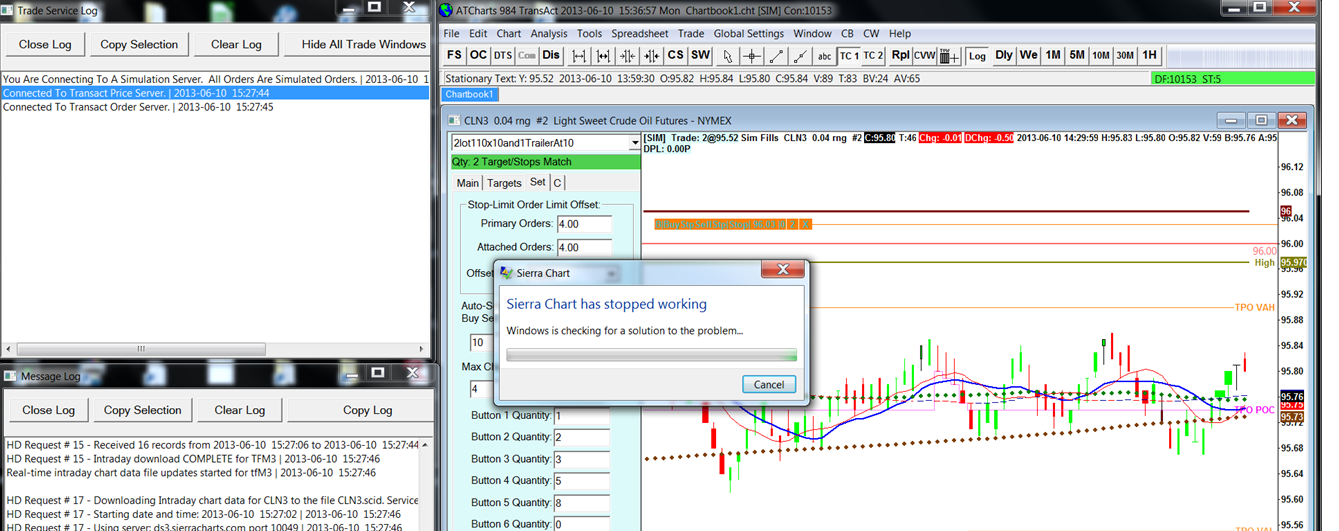The width and height of the screenshot is (1339, 531).
Task: Click Copy Selection in Message Log window
Action: click(143, 410)
